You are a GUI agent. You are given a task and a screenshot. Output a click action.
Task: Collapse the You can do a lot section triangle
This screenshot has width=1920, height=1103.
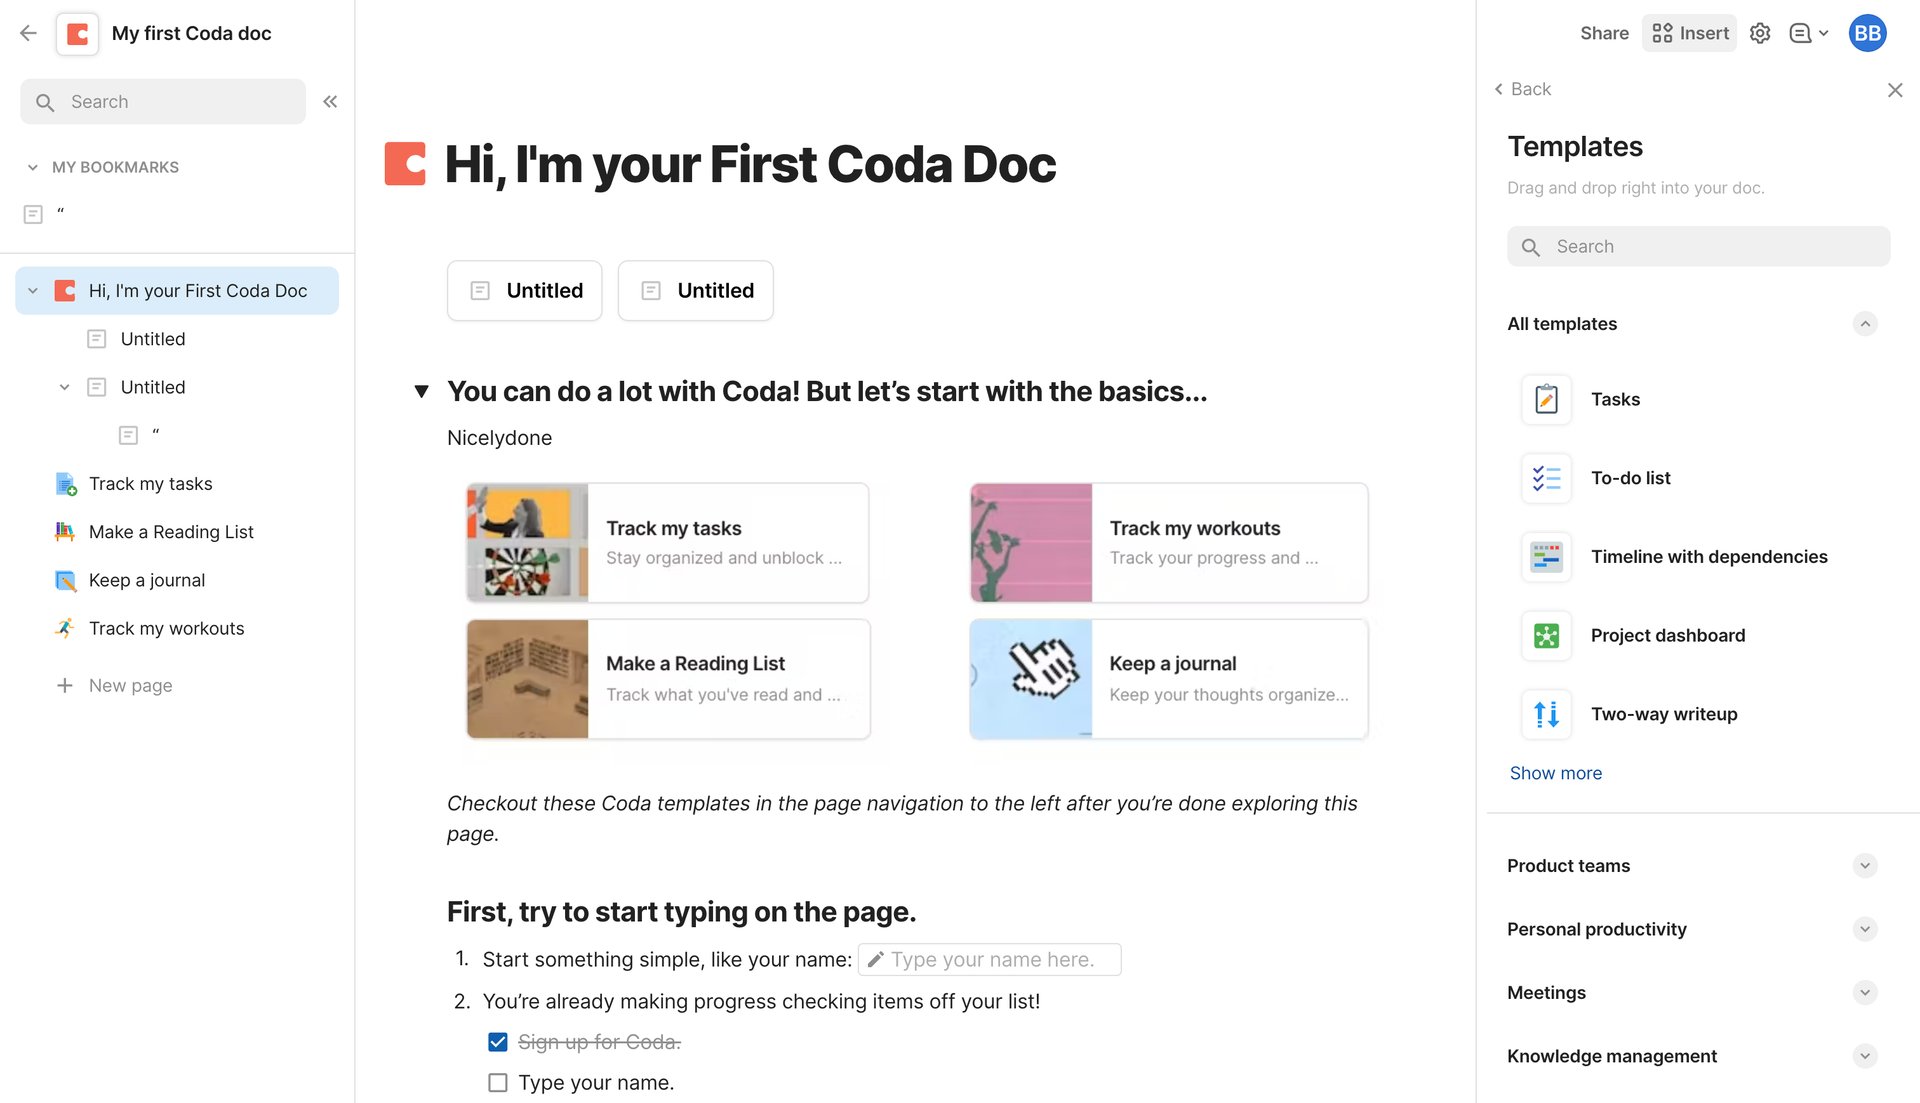click(x=423, y=391)
